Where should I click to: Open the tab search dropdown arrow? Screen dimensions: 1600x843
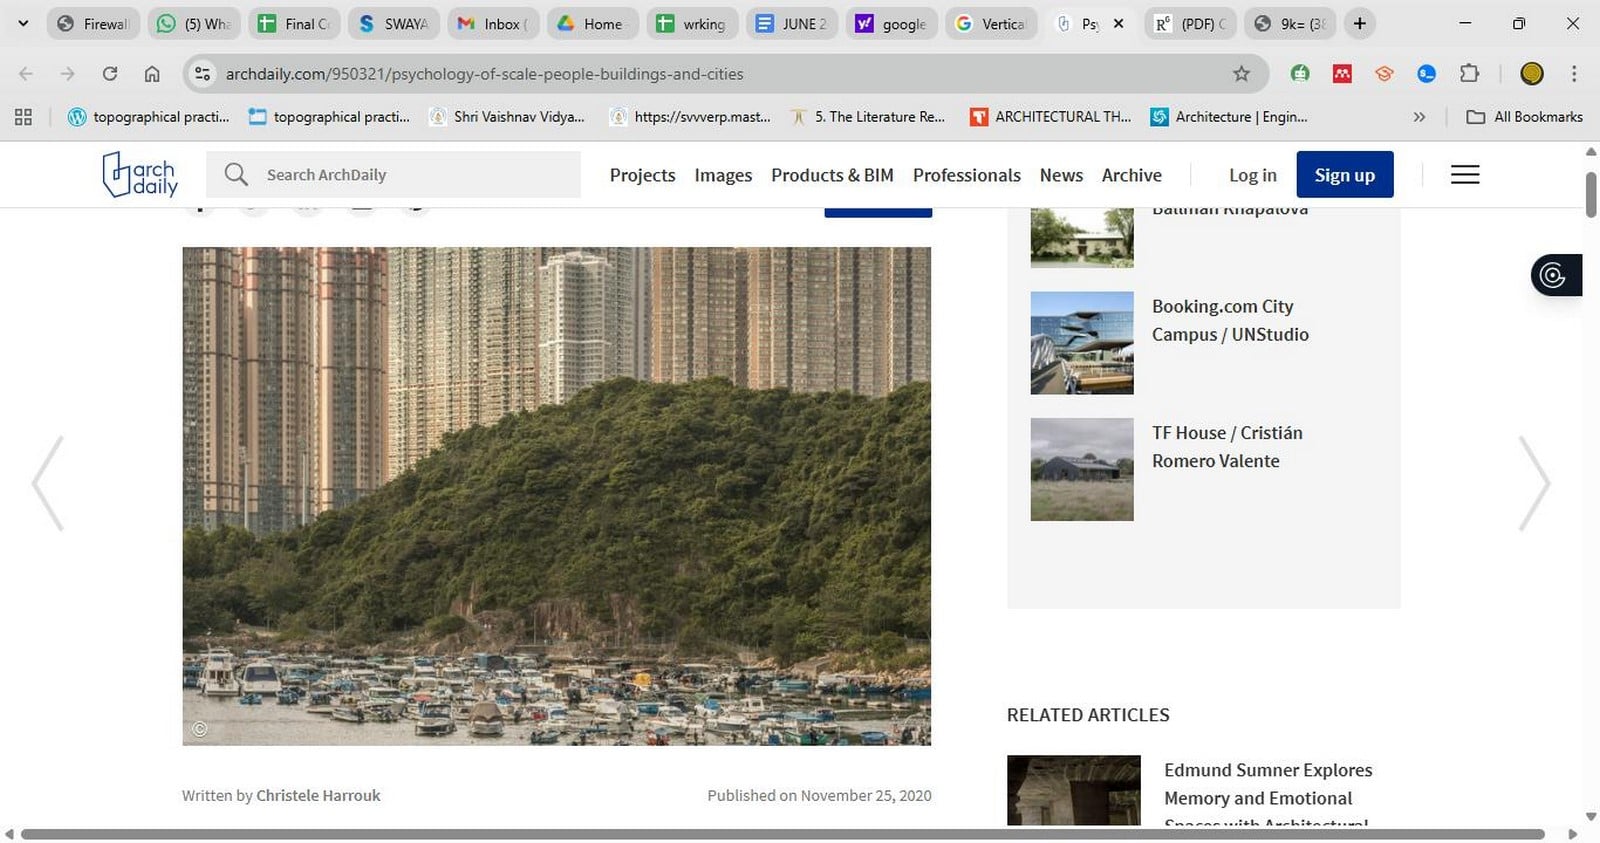click(x=23, y=23)
